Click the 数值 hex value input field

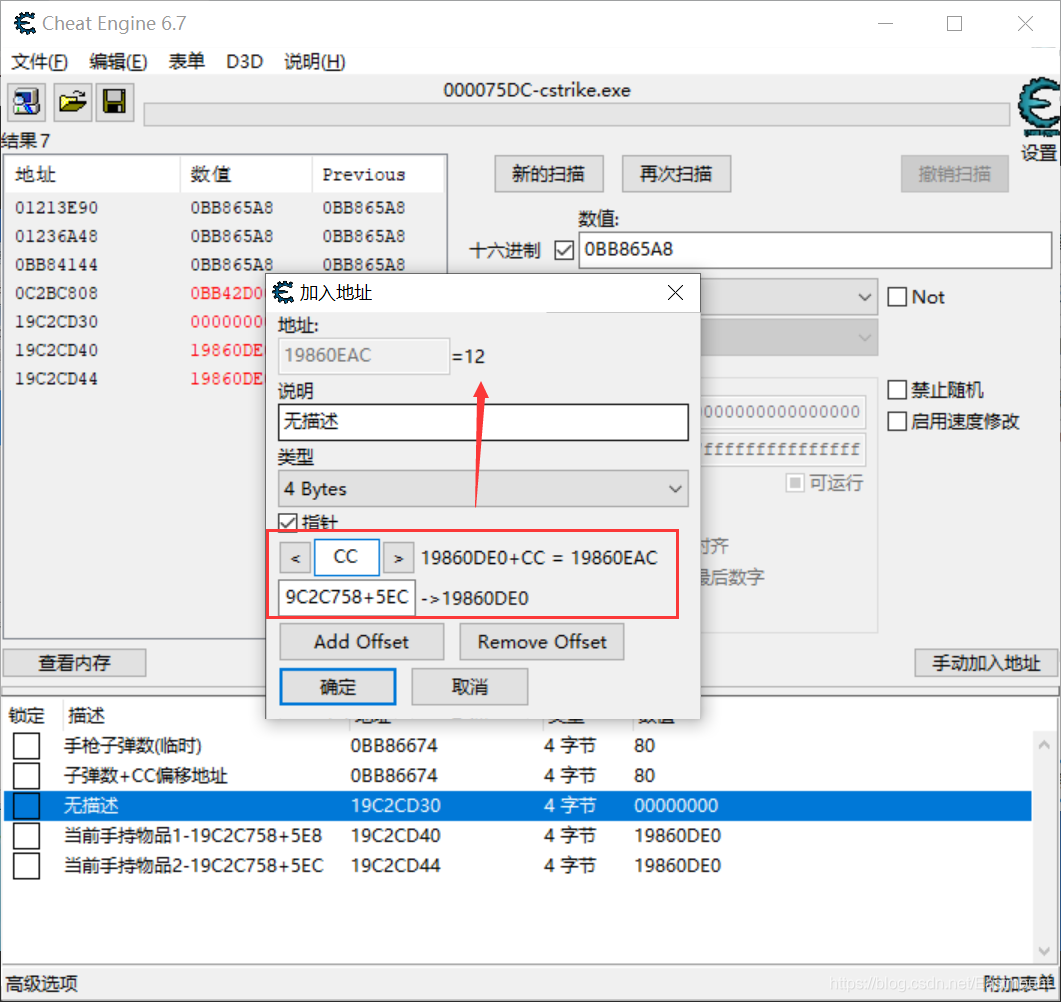click(x=815, y=250)
